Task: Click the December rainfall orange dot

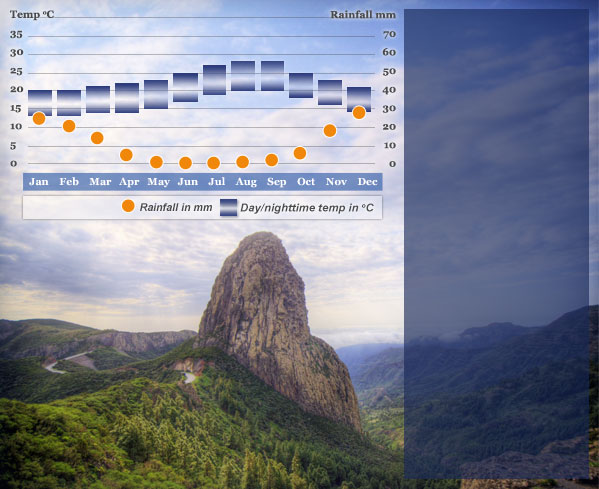Action: [x=359, y=113]
